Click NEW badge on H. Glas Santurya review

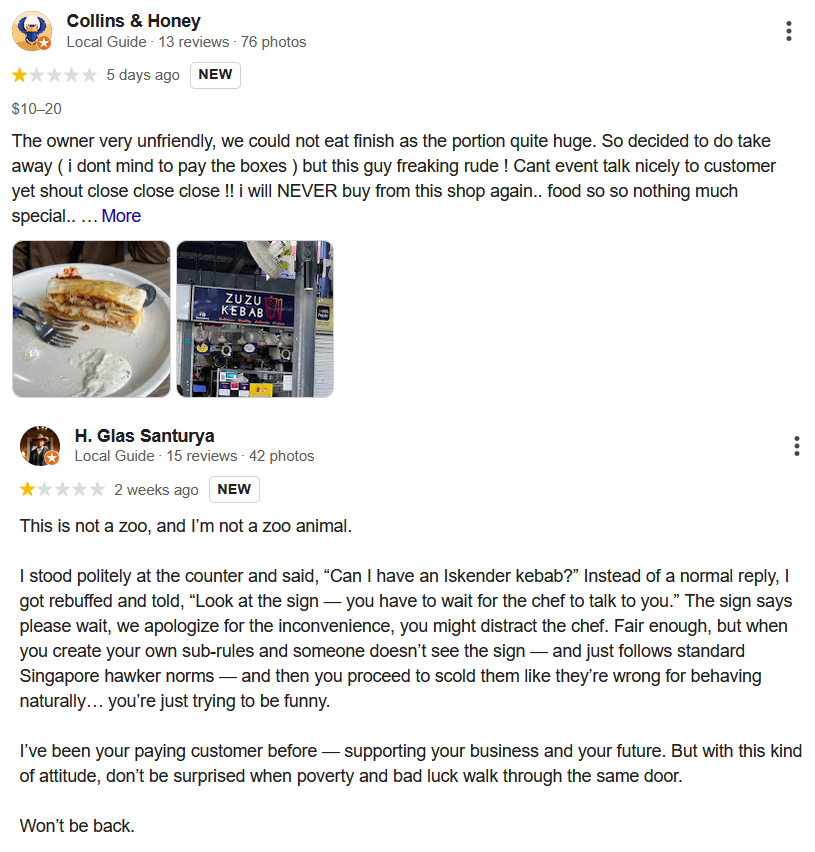tap(234, 490)
